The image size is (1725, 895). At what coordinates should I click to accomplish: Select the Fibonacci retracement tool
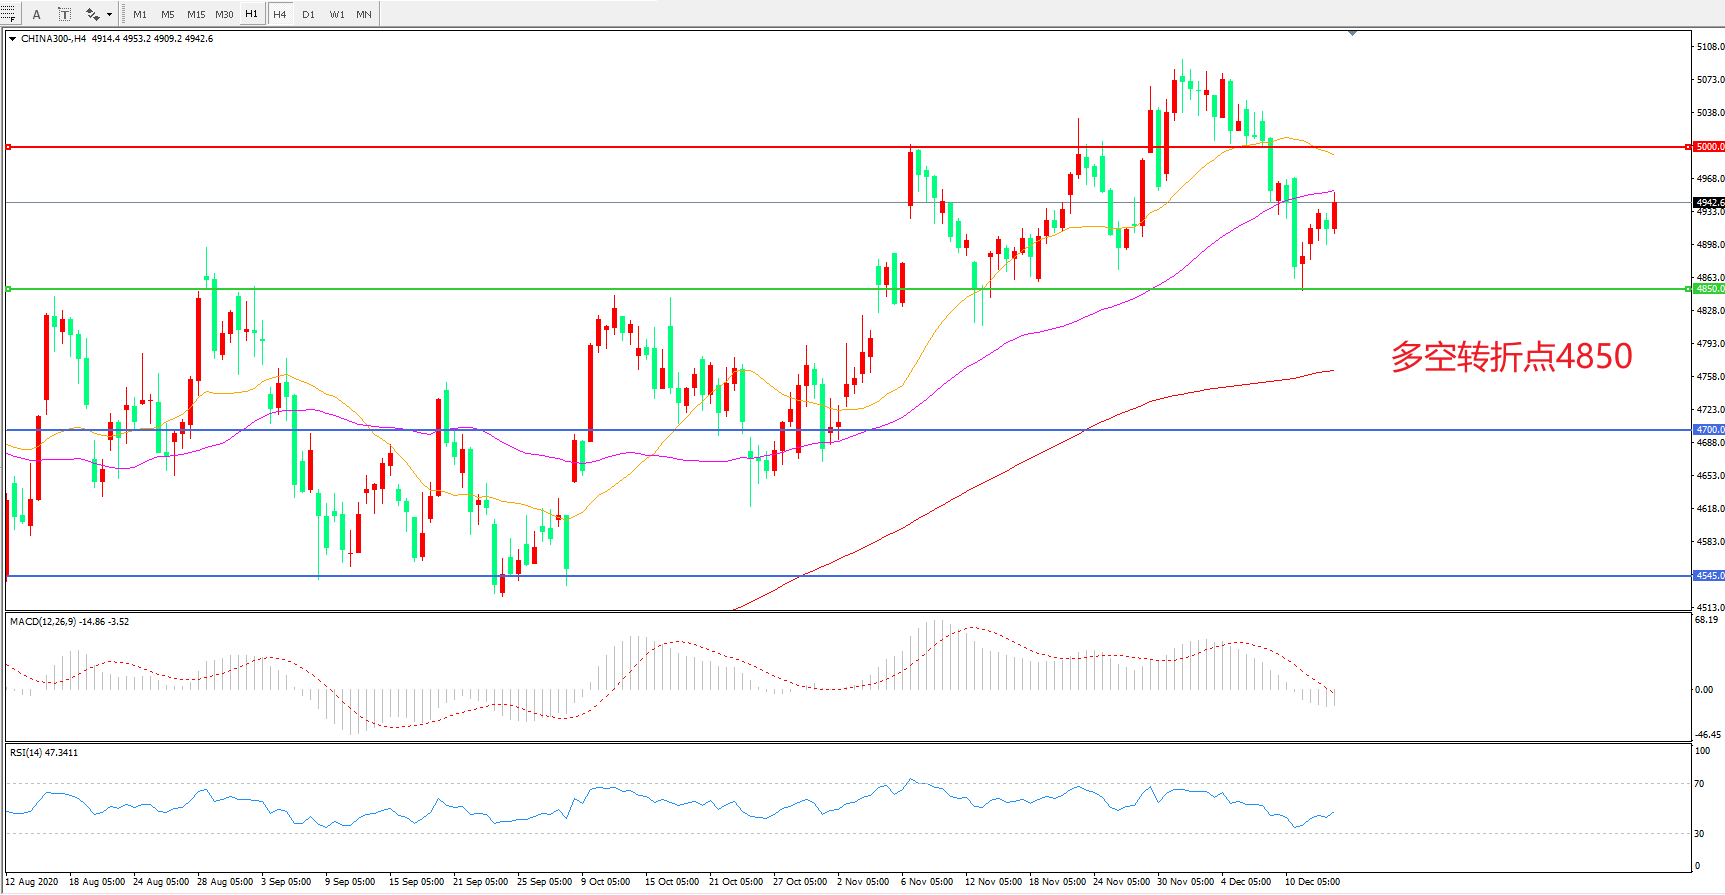point(8,14)
